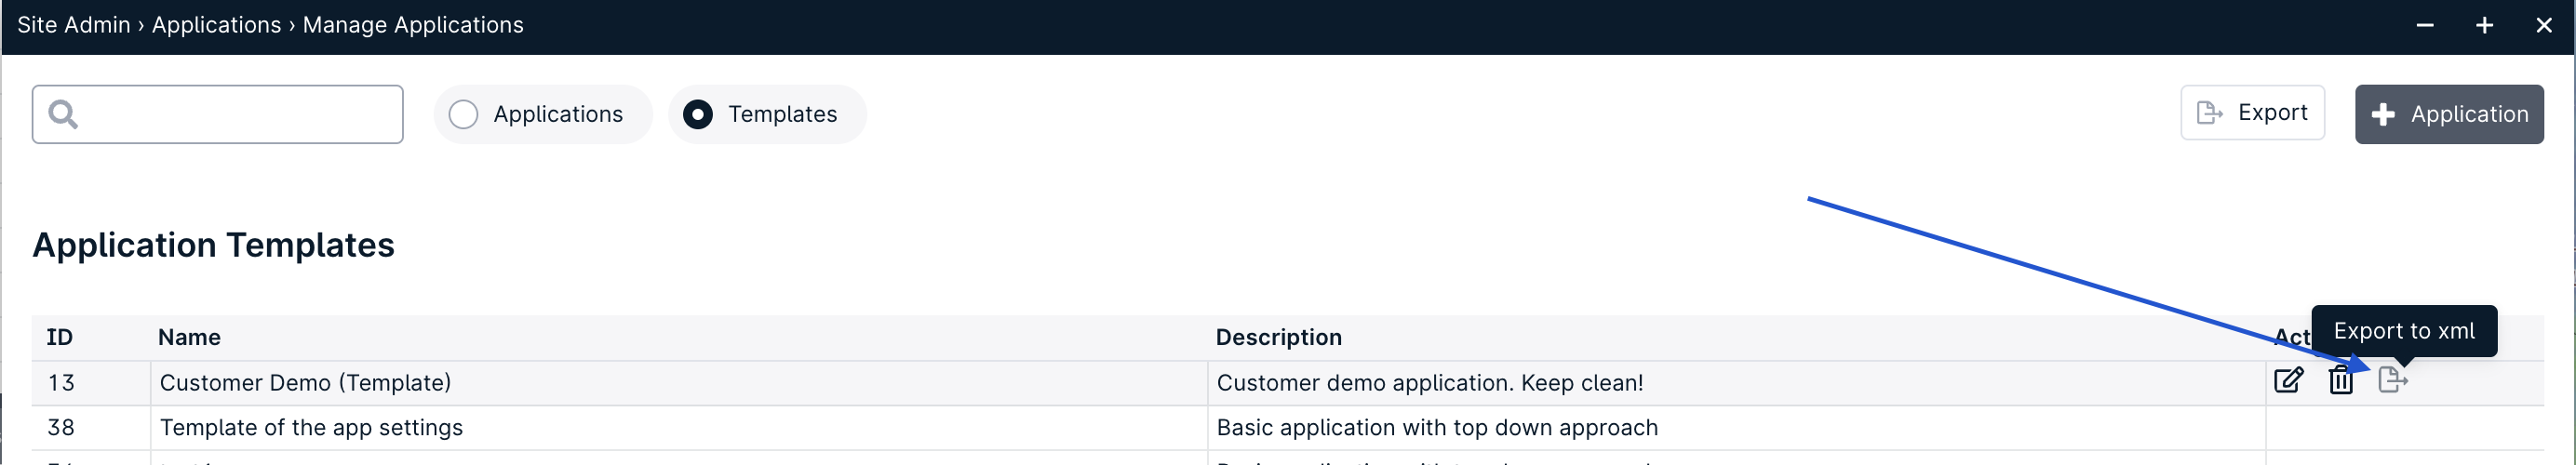This screenshot has height=465, width=2576.
Task: Click the Export button
Action: point(2252,112)
